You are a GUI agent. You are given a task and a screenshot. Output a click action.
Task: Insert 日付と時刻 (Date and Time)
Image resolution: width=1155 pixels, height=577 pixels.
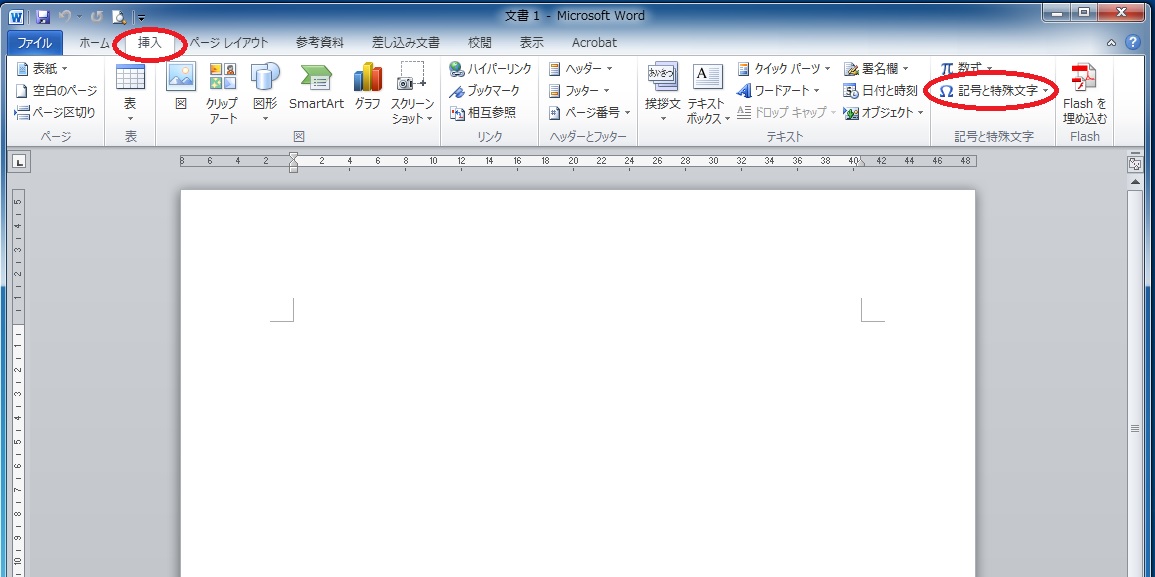pos(880,91)
